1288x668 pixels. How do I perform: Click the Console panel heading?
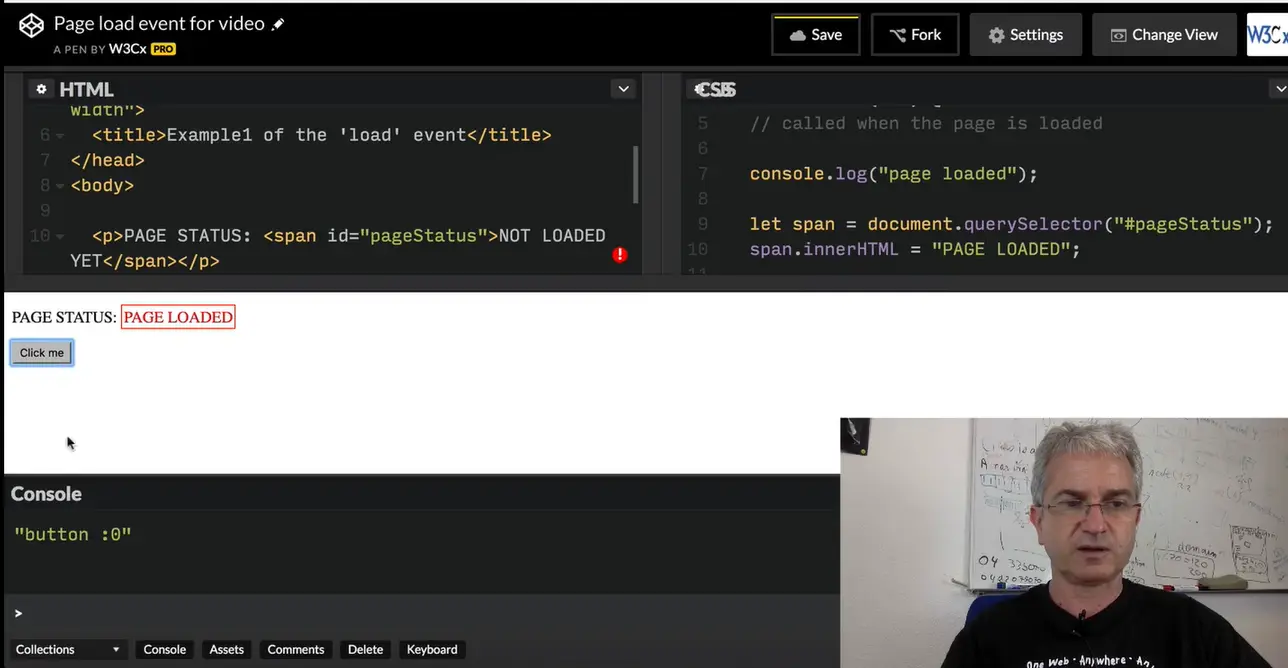point(46,494)
